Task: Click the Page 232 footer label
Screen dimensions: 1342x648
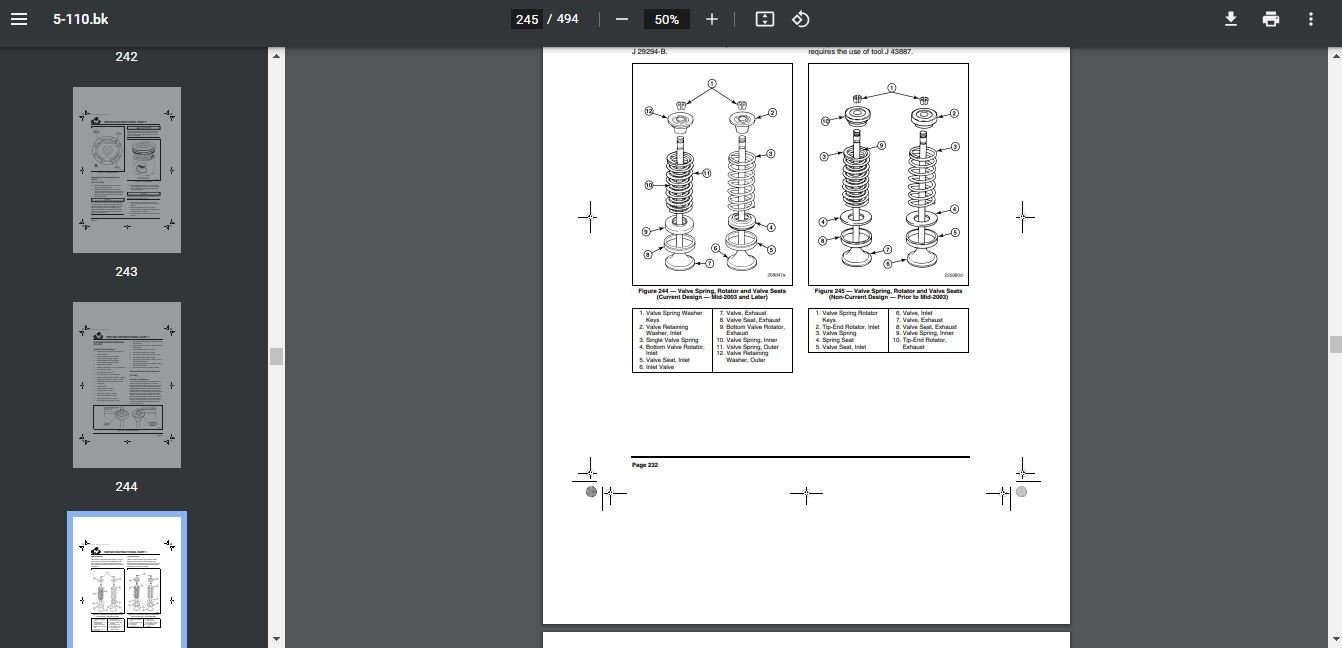Action: pos(645,465)
